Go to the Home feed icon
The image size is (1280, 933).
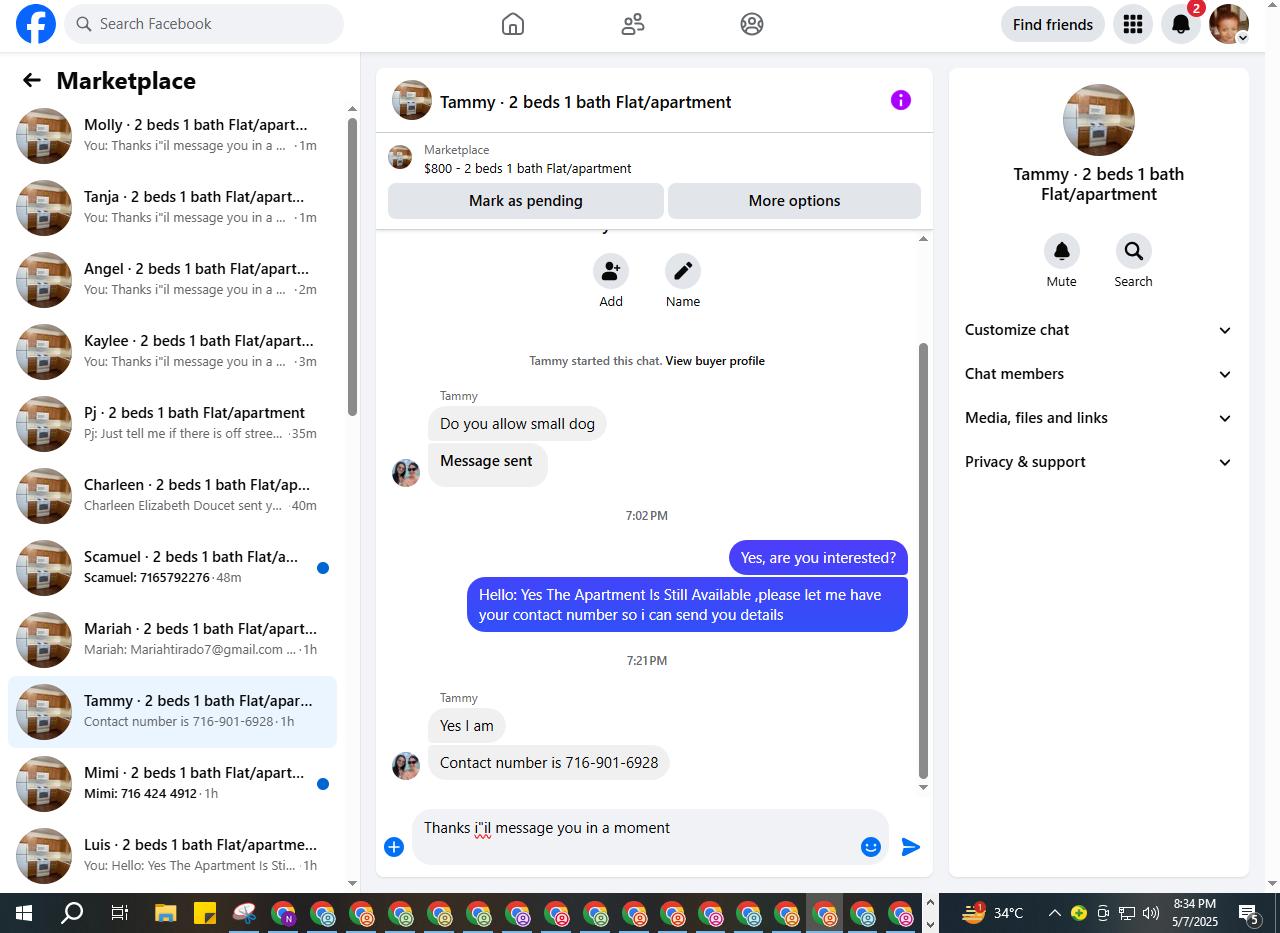(513, 24)
